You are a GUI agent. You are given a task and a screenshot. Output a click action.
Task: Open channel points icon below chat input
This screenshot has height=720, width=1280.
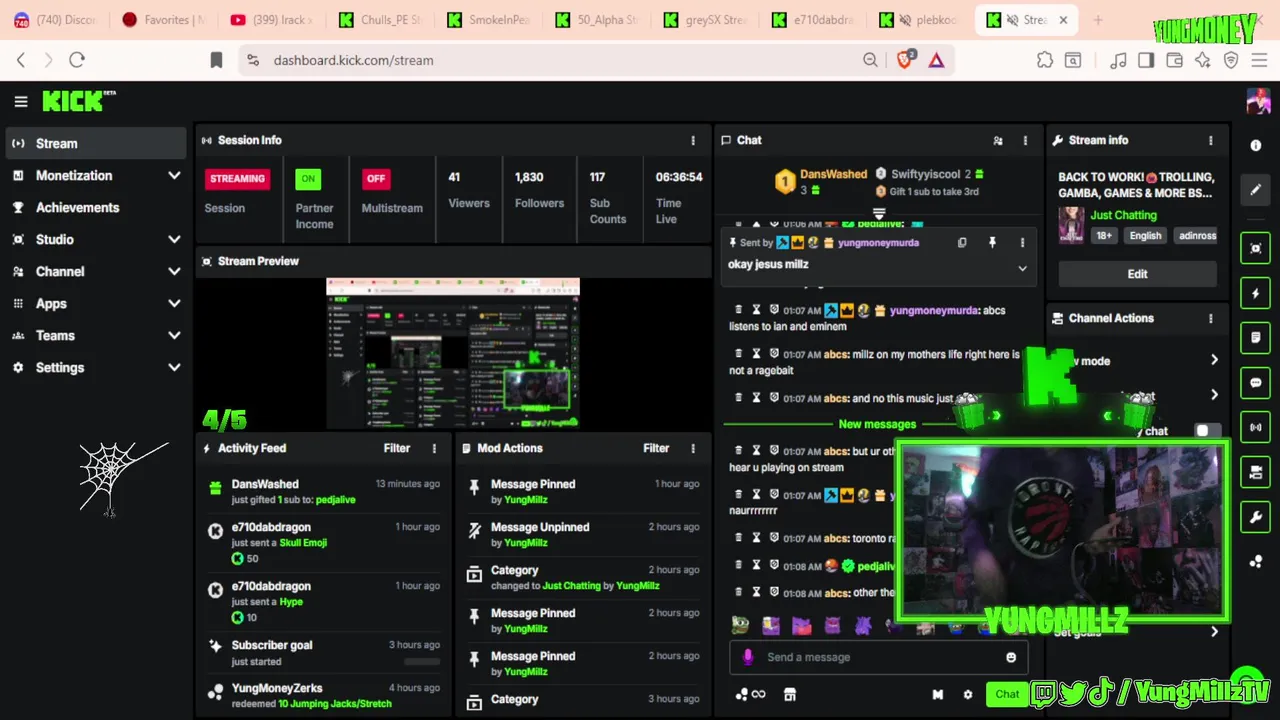click(749, 695)
